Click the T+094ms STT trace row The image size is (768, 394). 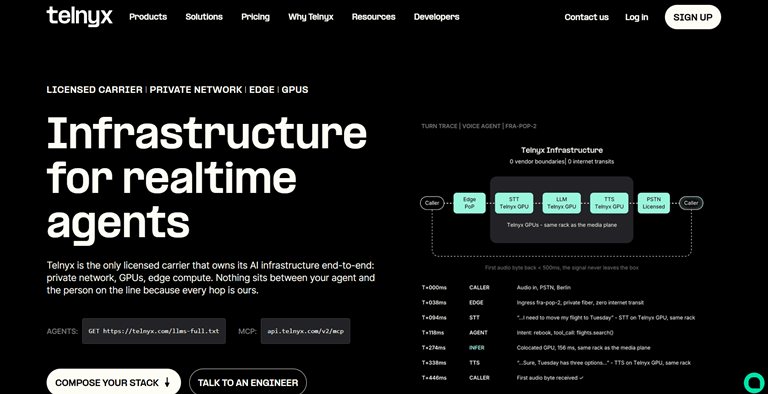coord(558,318)
